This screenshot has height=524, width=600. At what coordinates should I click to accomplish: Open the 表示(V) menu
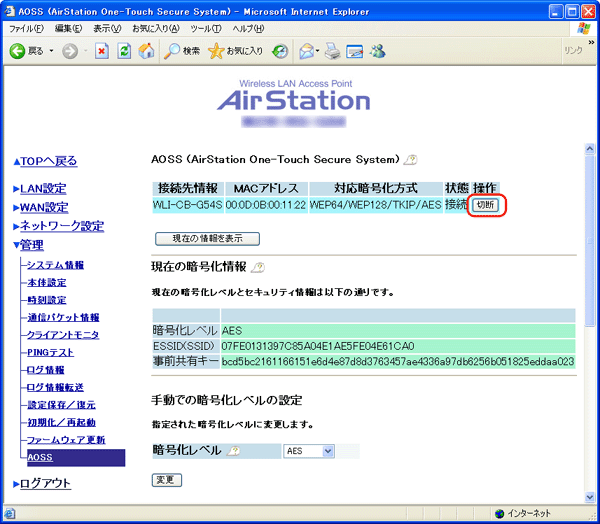click(107, 29)
